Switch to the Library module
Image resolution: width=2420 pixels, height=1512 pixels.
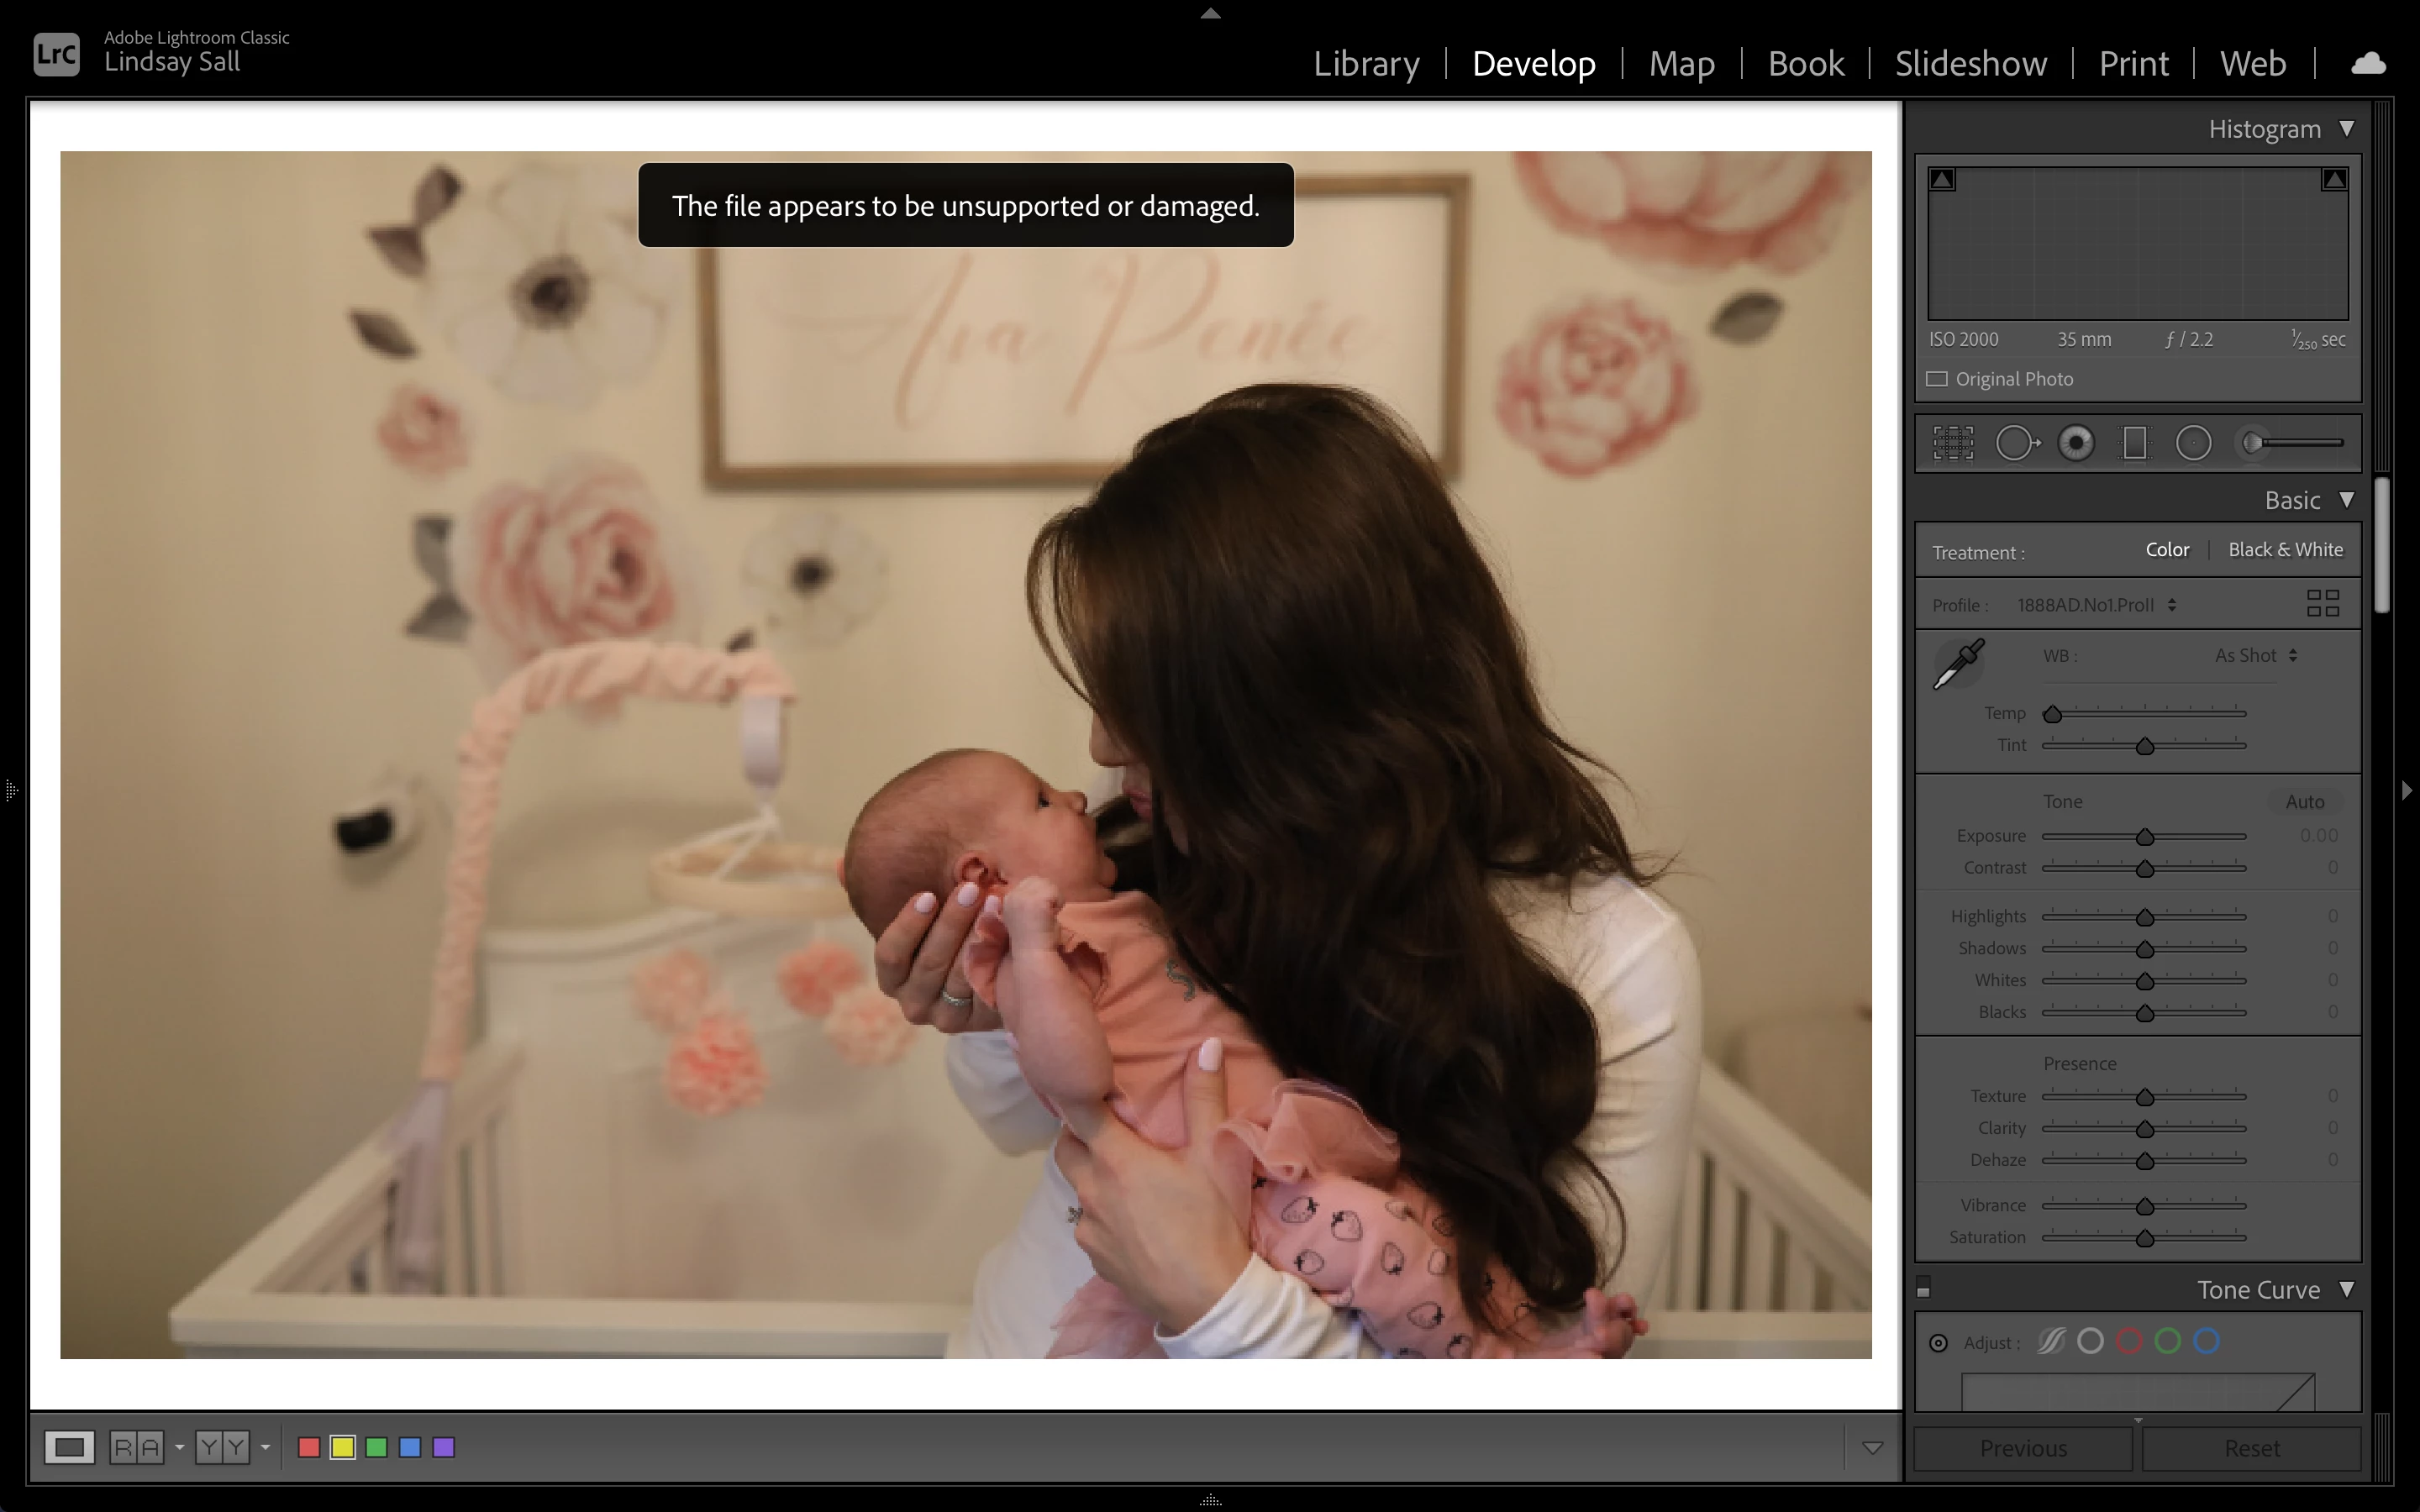tap(1366, 64)
